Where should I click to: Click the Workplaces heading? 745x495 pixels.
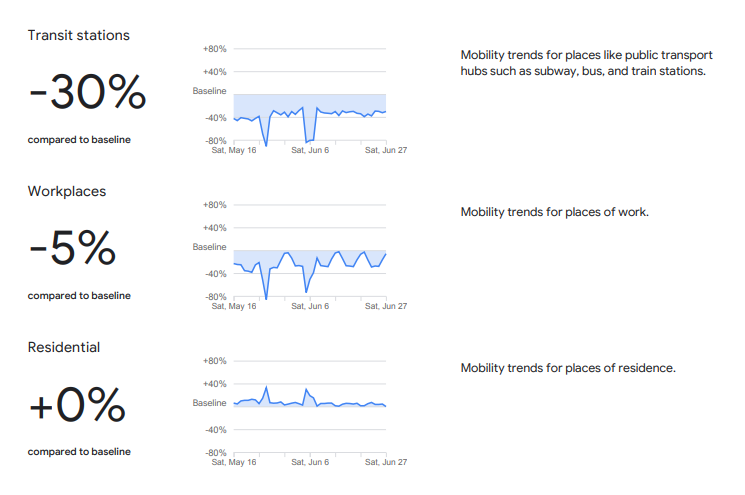66,191
